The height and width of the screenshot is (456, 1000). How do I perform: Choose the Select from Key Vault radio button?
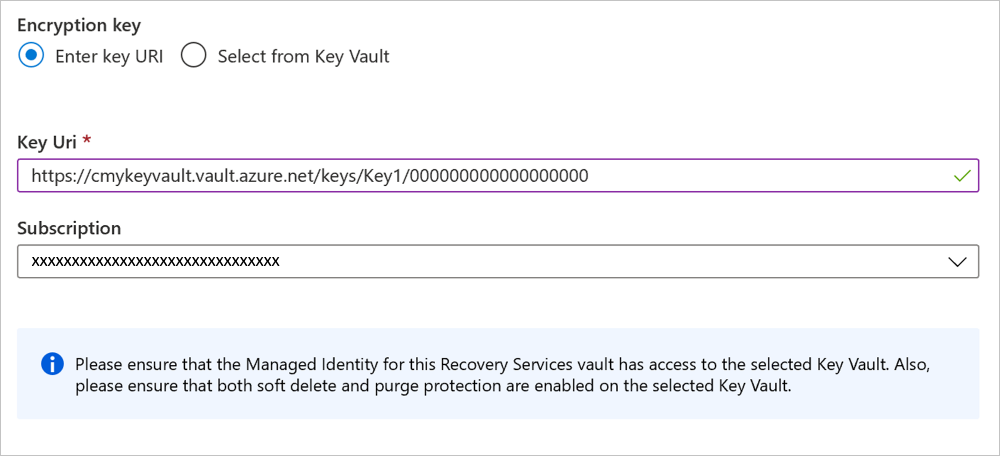pos(193,56)
